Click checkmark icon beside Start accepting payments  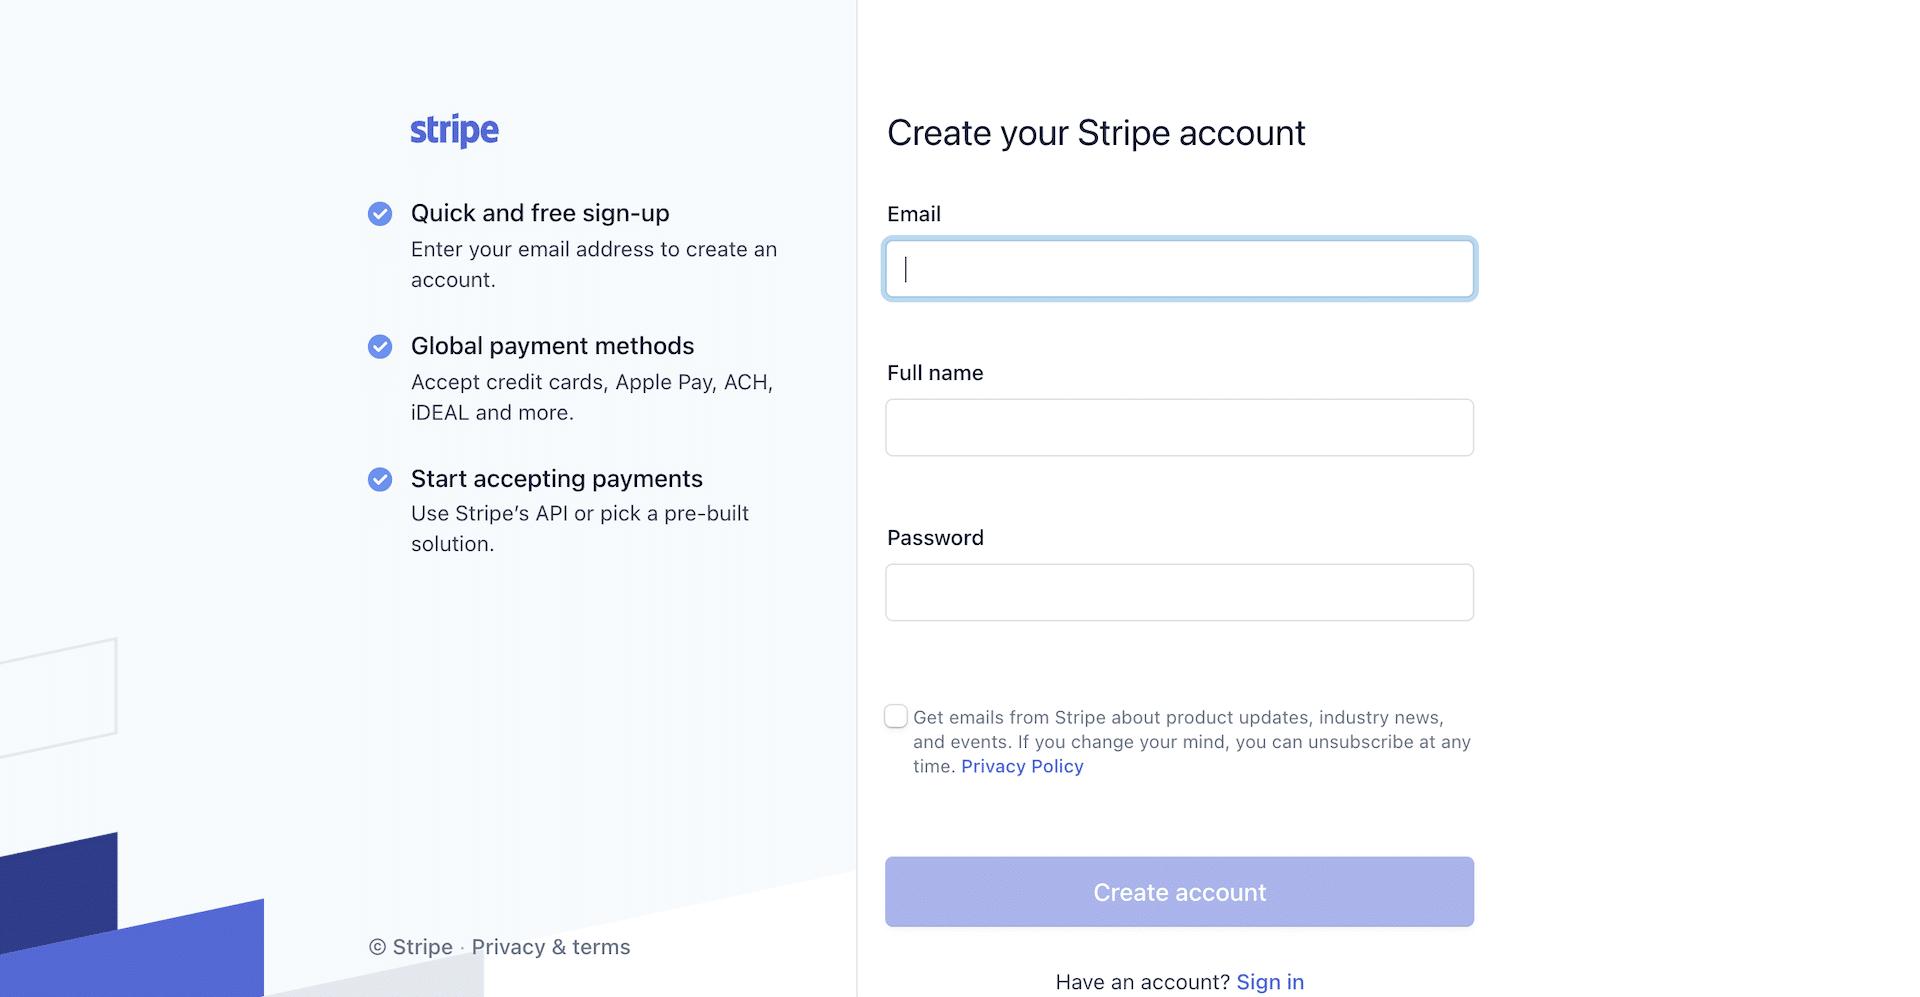click(x=380, y=480)
